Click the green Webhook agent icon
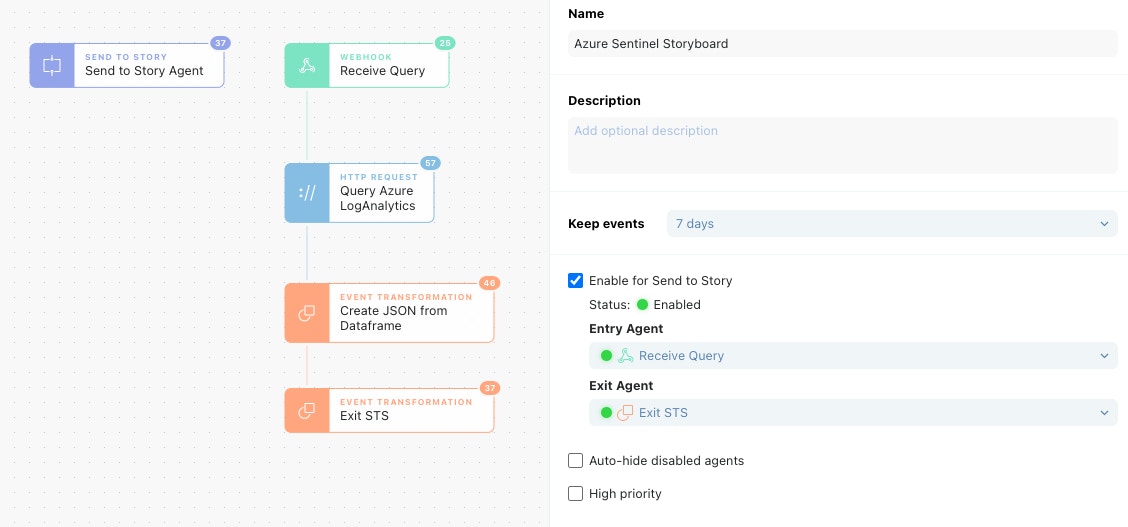Image resolution: width=1128 pixels, height=527 pixels. point(307,66)
